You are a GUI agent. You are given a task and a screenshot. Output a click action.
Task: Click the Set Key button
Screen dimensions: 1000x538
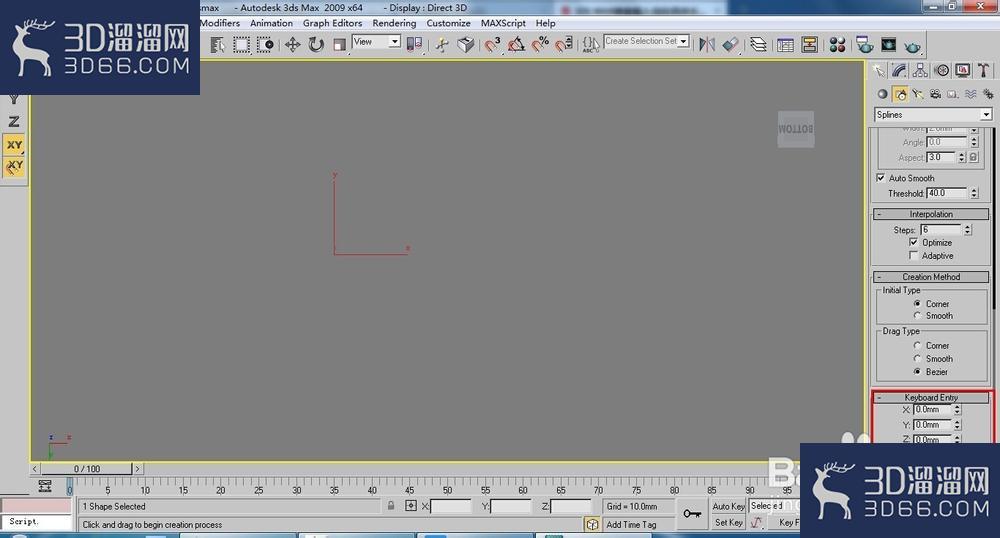tap(728, 522)
